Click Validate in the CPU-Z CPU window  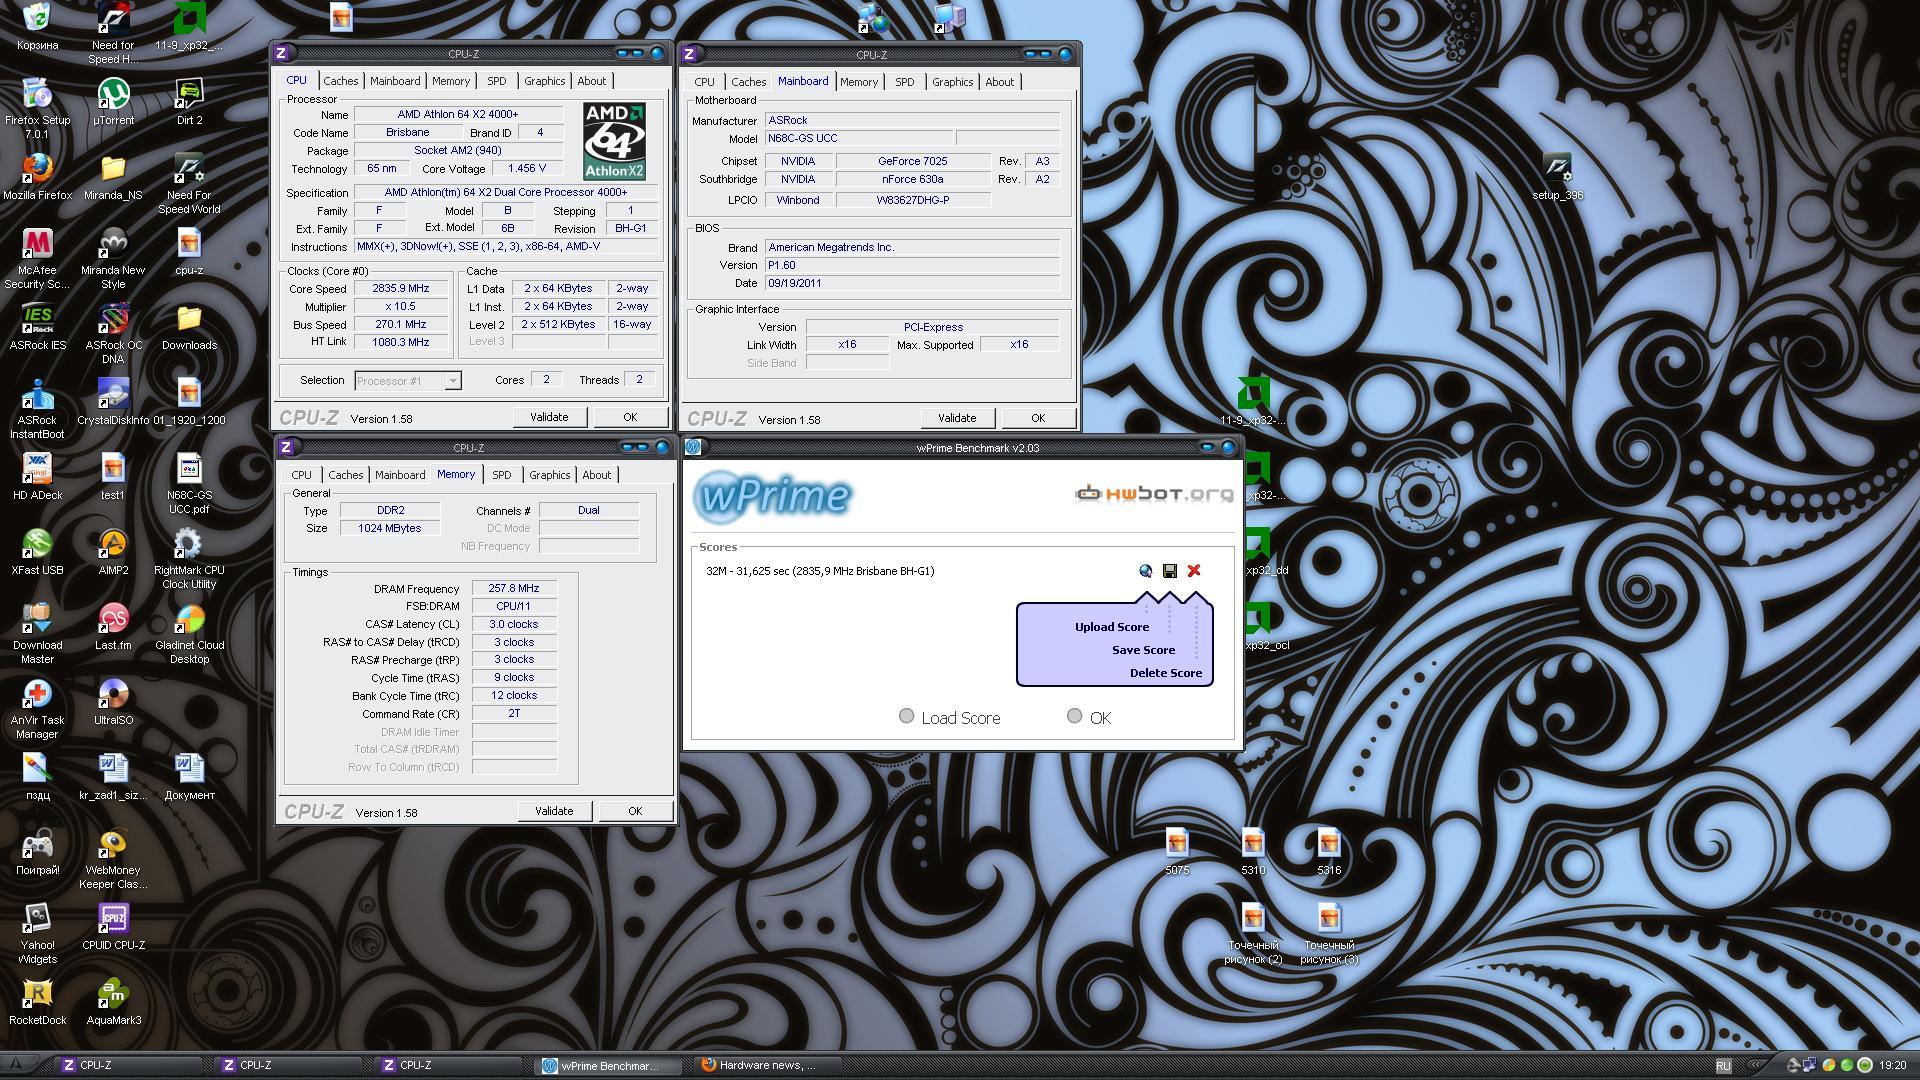click(x=549, y=417)
